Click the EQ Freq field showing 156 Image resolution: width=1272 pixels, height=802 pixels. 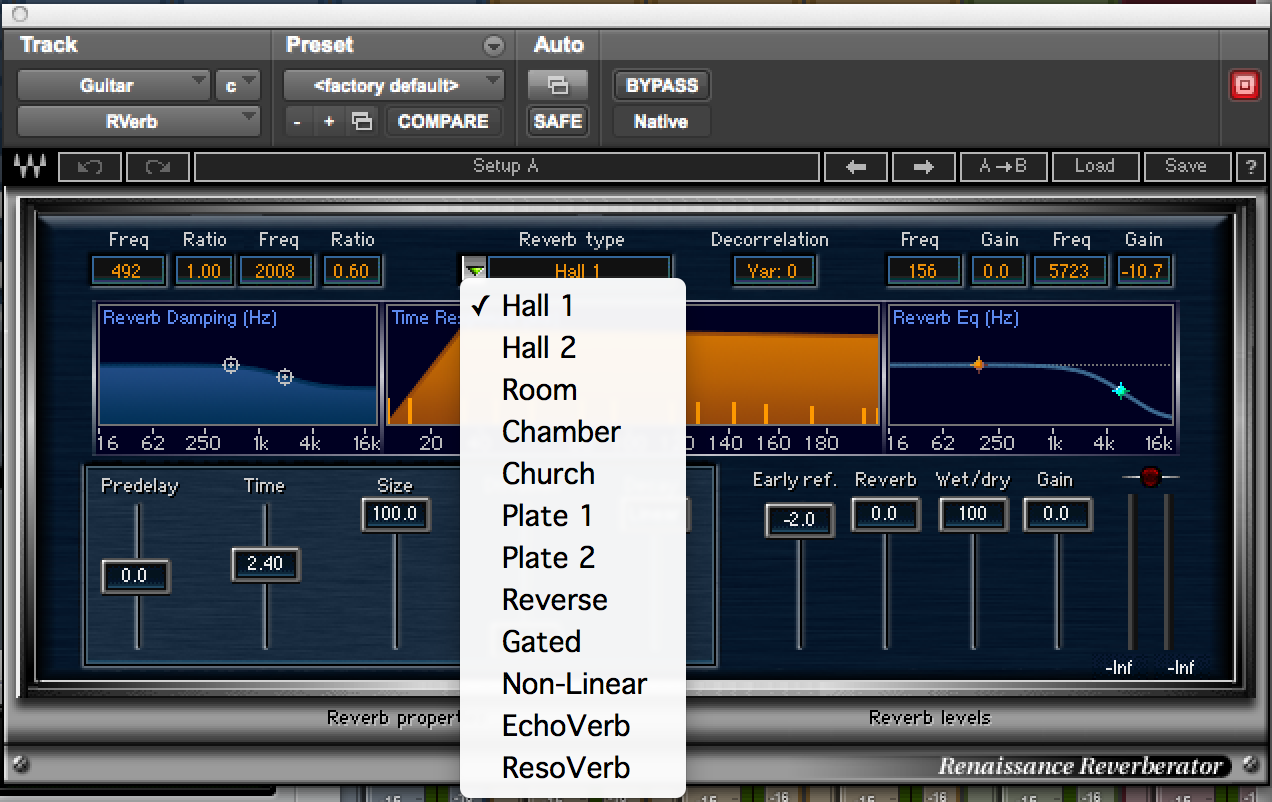click(924, 271)
